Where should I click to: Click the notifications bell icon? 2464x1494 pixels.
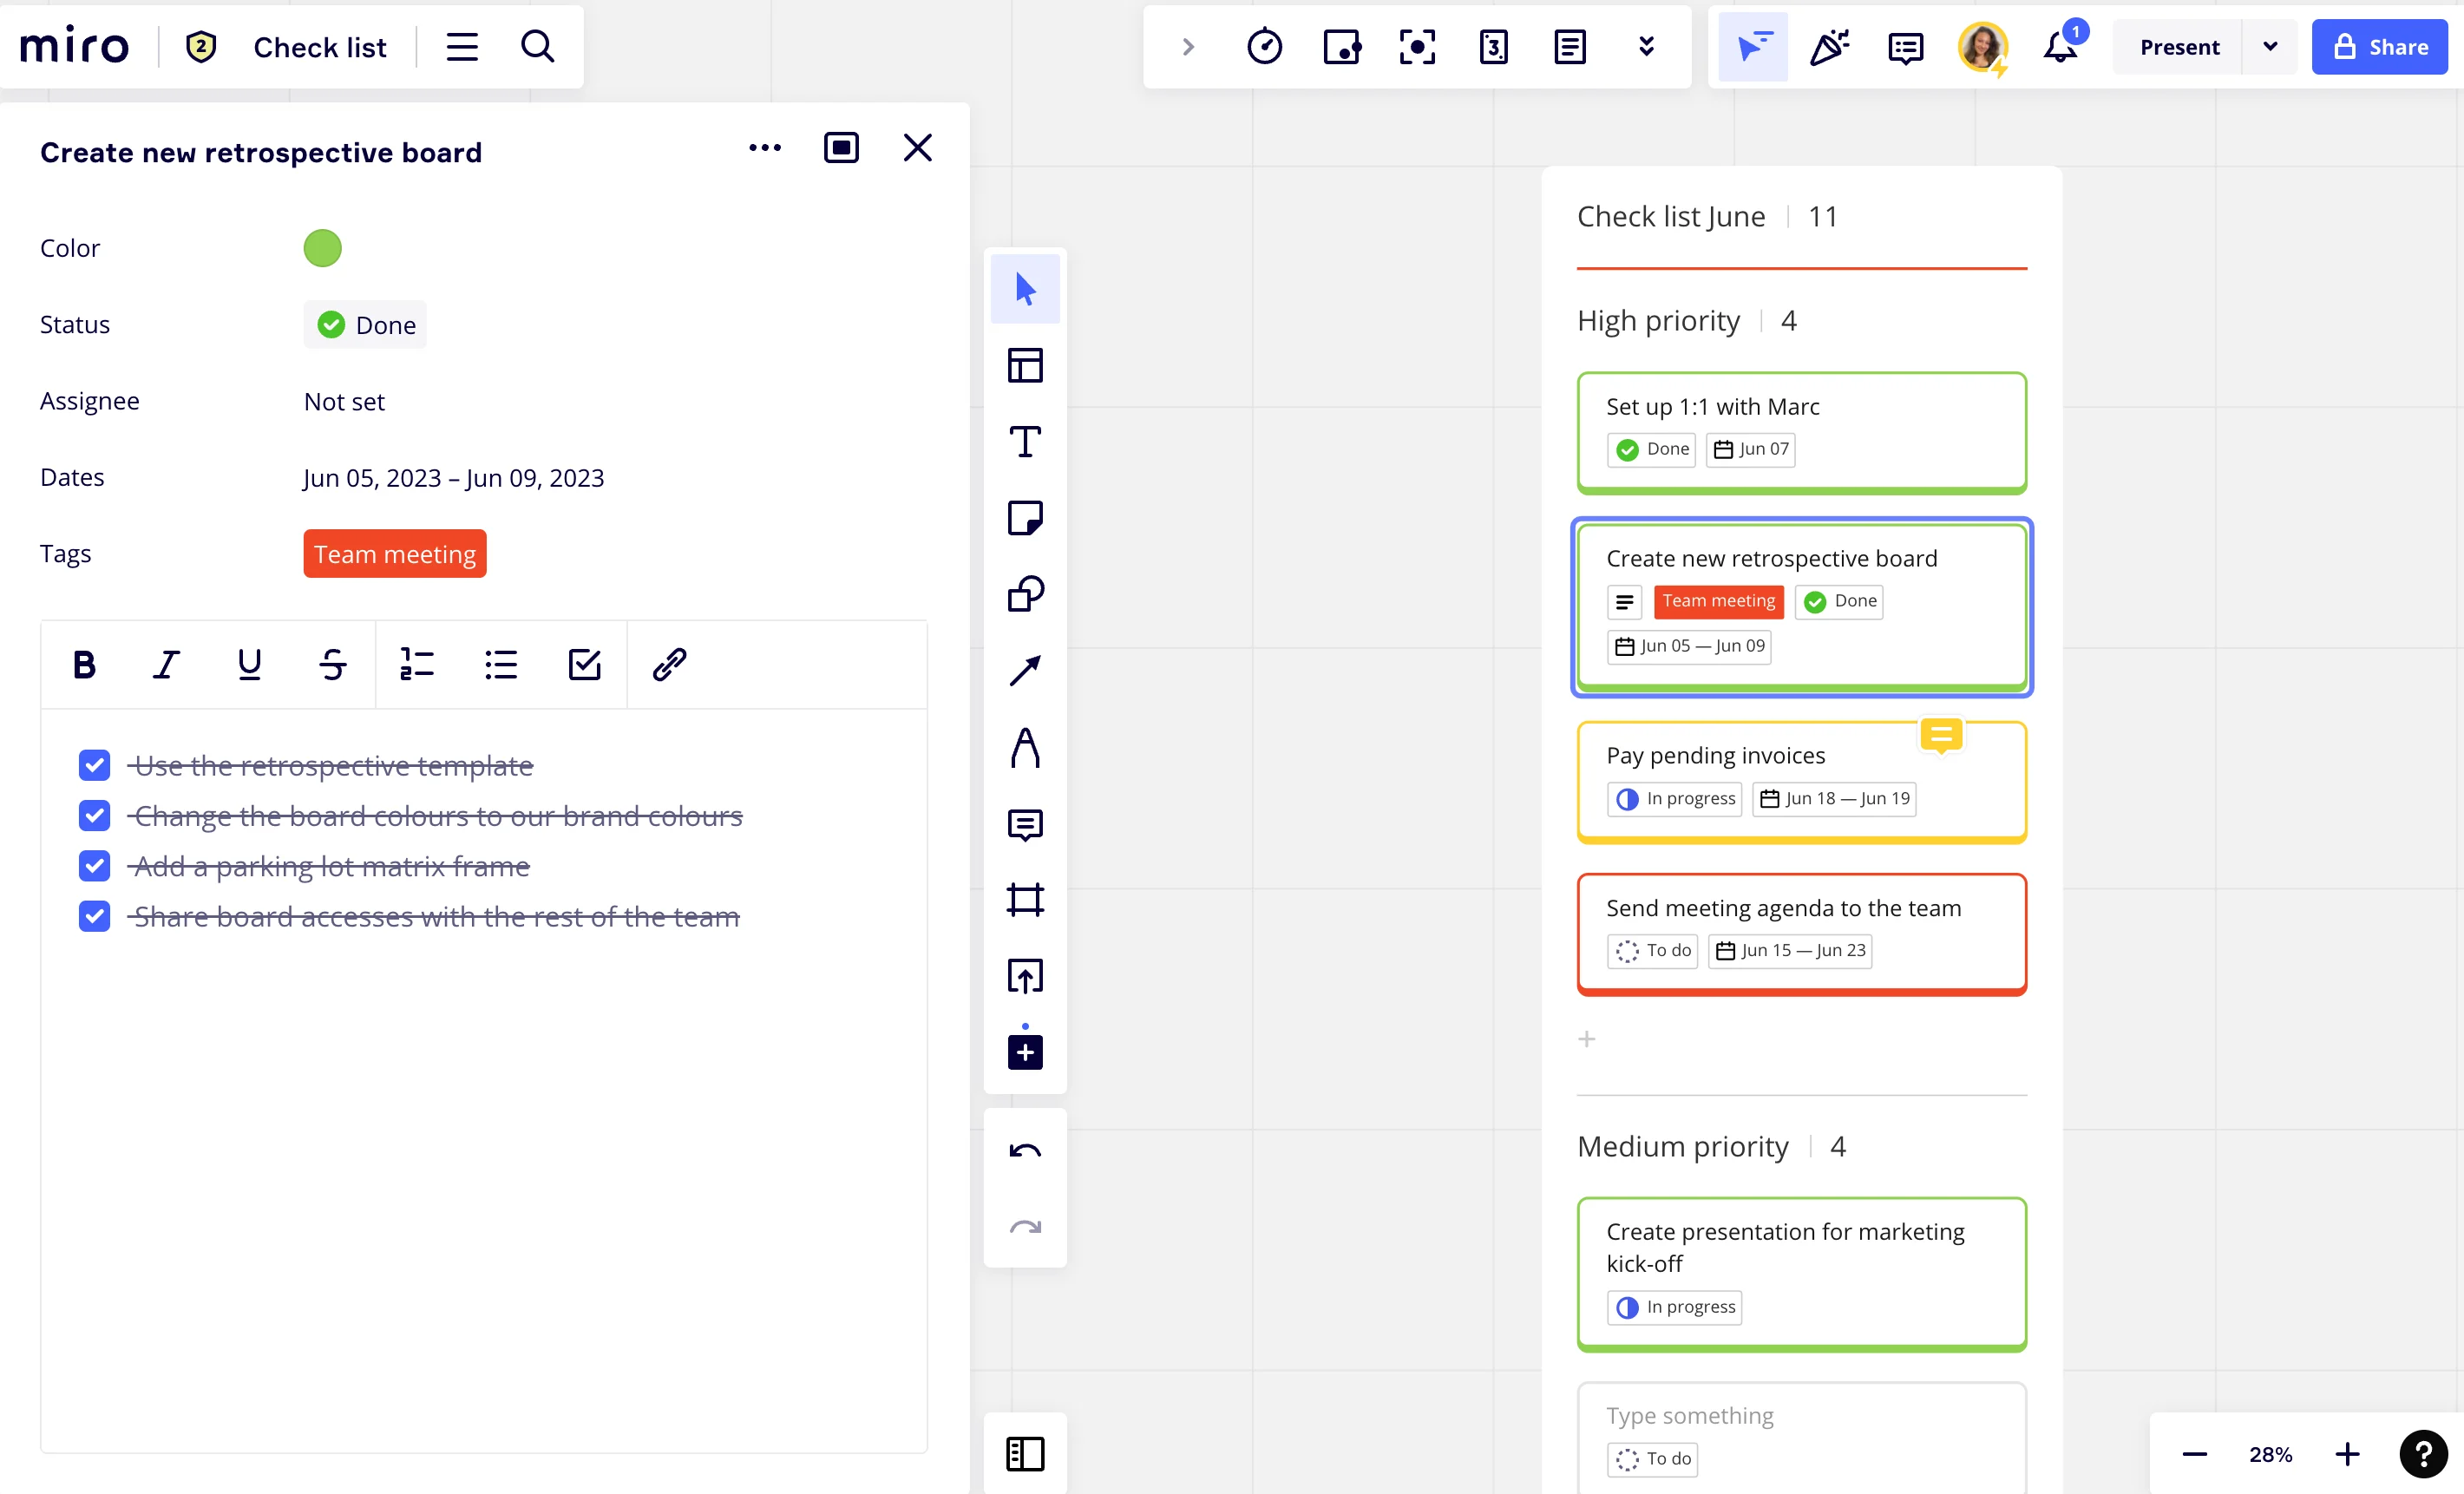pos(2059,47)
